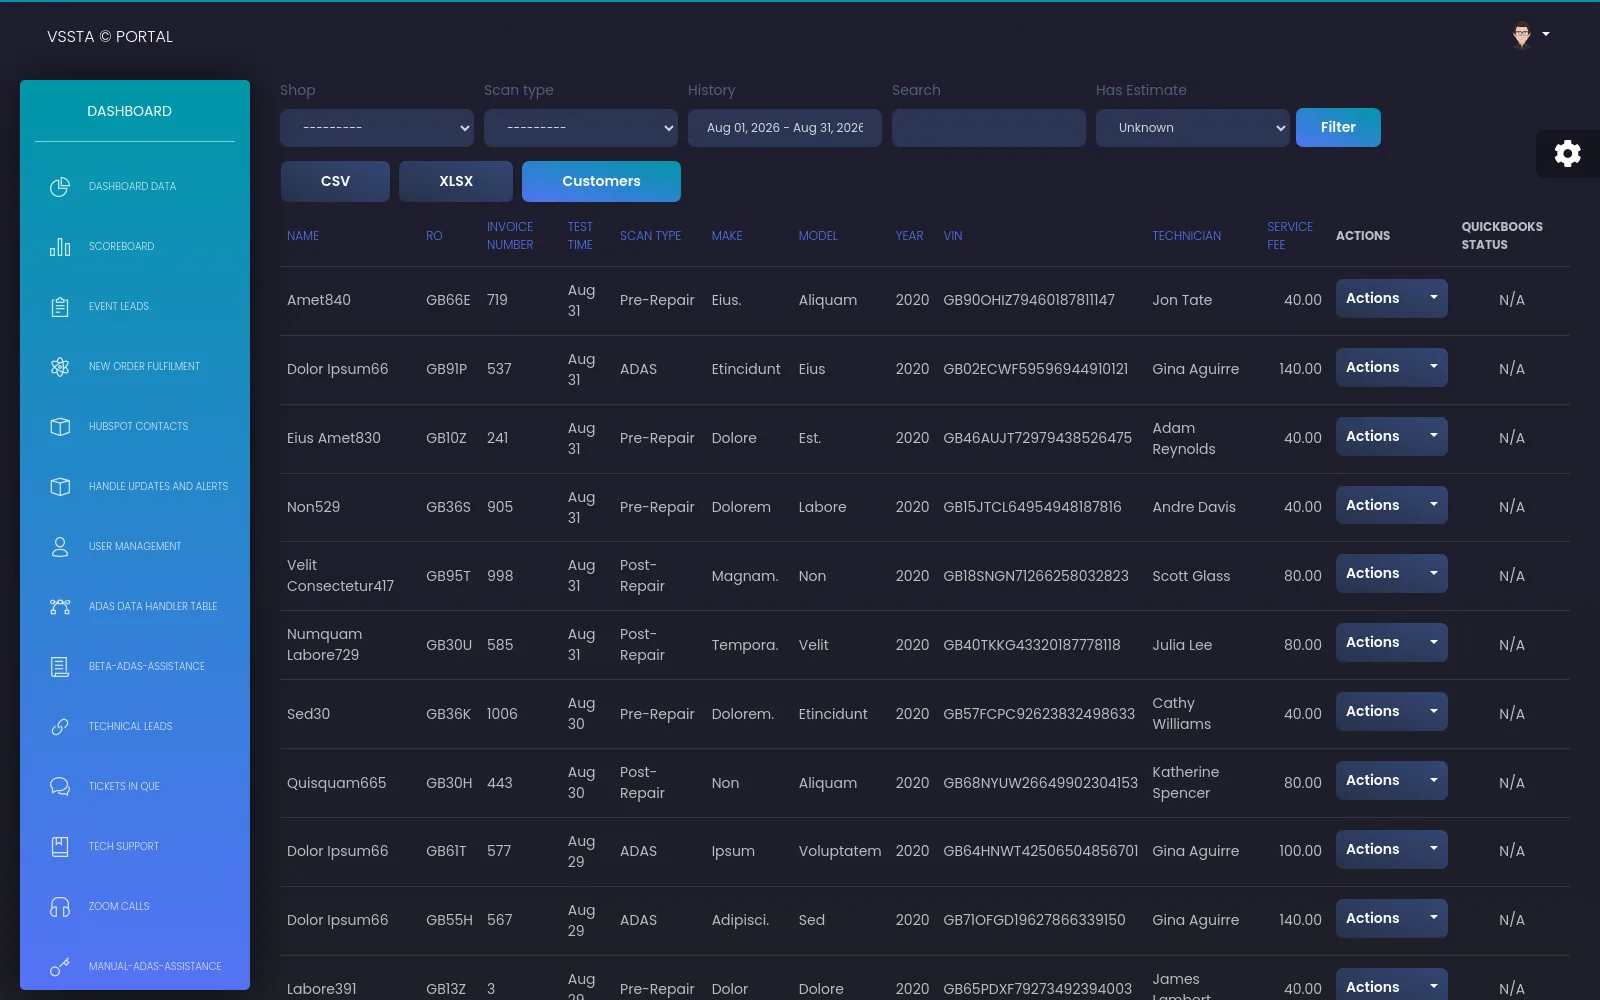Expand the Scan type dropdown

tap(581, 128)
